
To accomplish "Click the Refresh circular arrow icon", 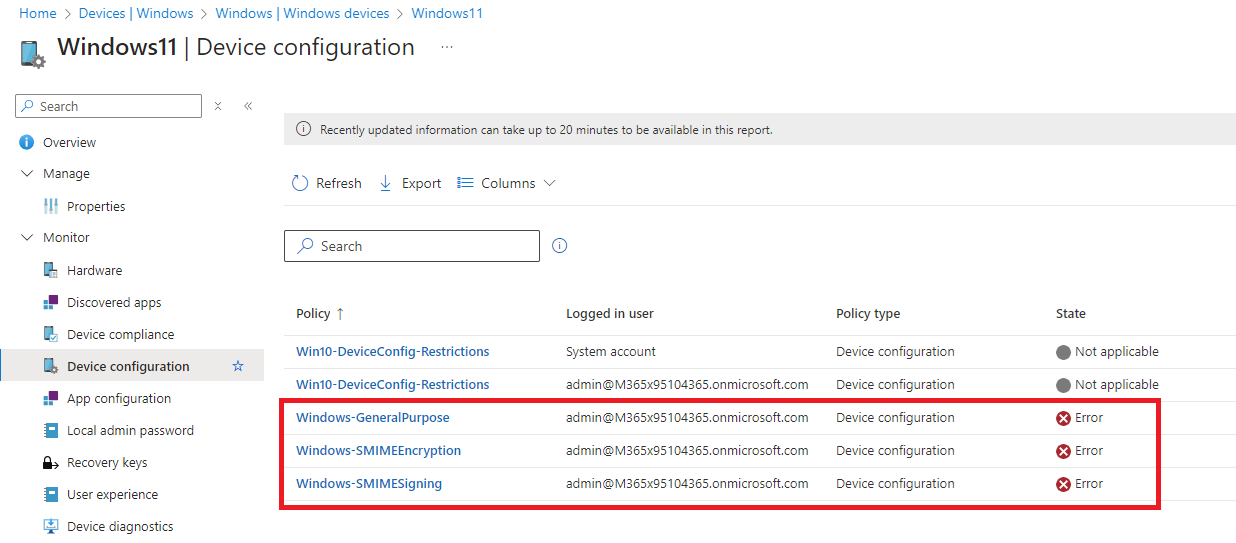I will point(300,183).
